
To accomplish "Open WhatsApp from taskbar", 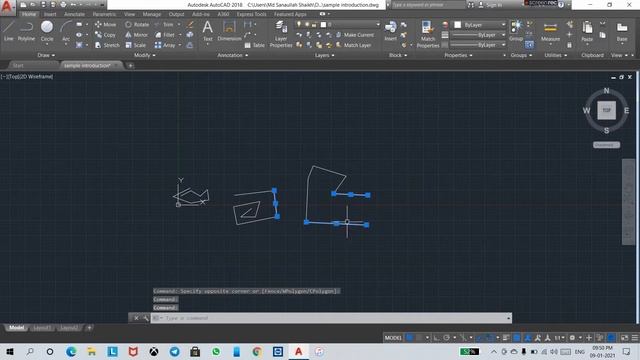I will (x=216, y=351).
